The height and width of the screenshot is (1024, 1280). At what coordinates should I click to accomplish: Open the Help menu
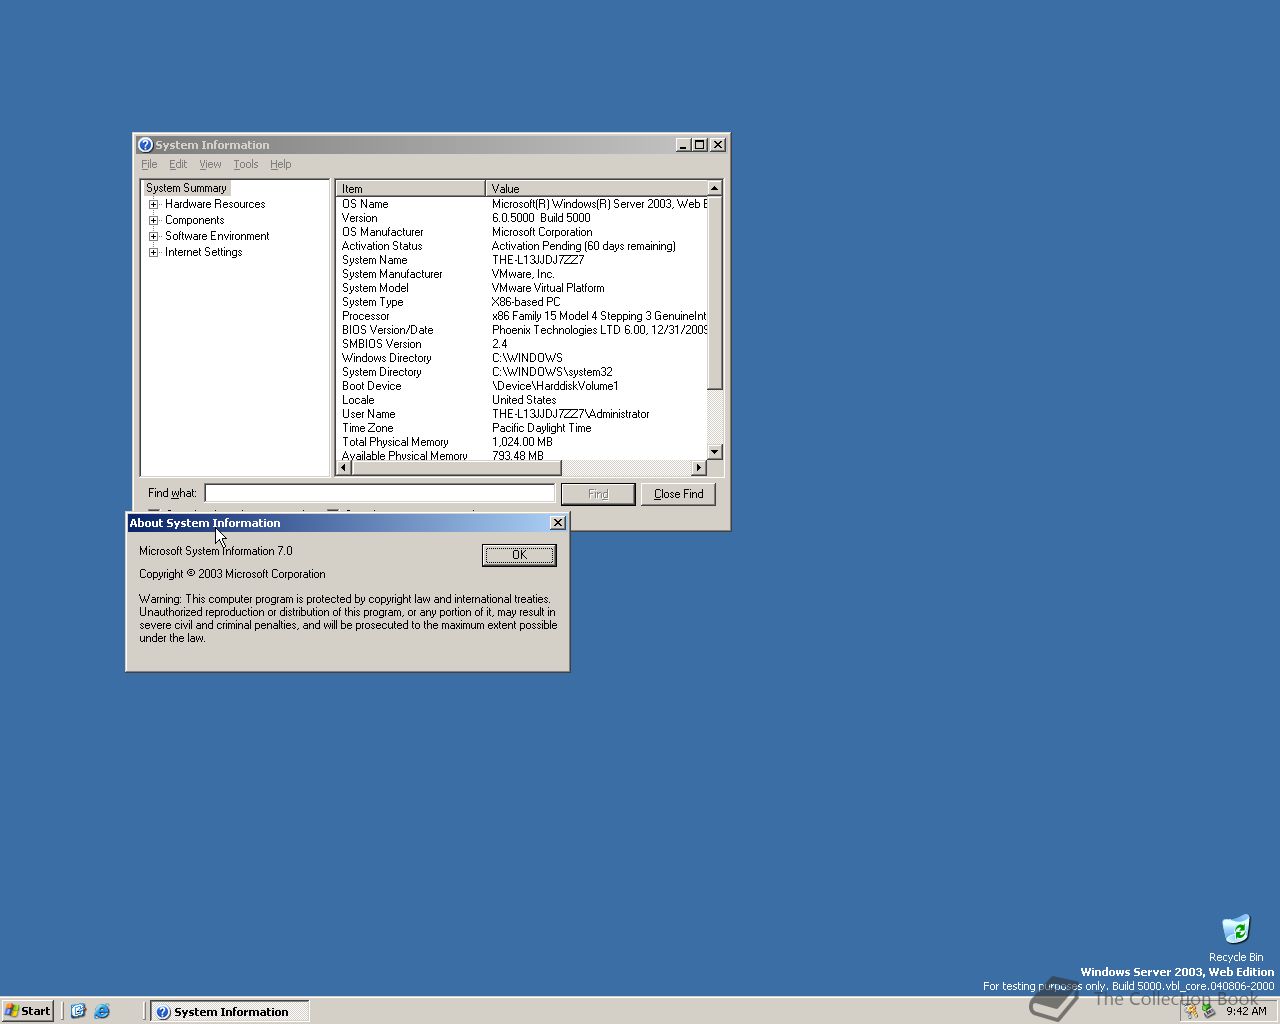(x=280, y=164)
